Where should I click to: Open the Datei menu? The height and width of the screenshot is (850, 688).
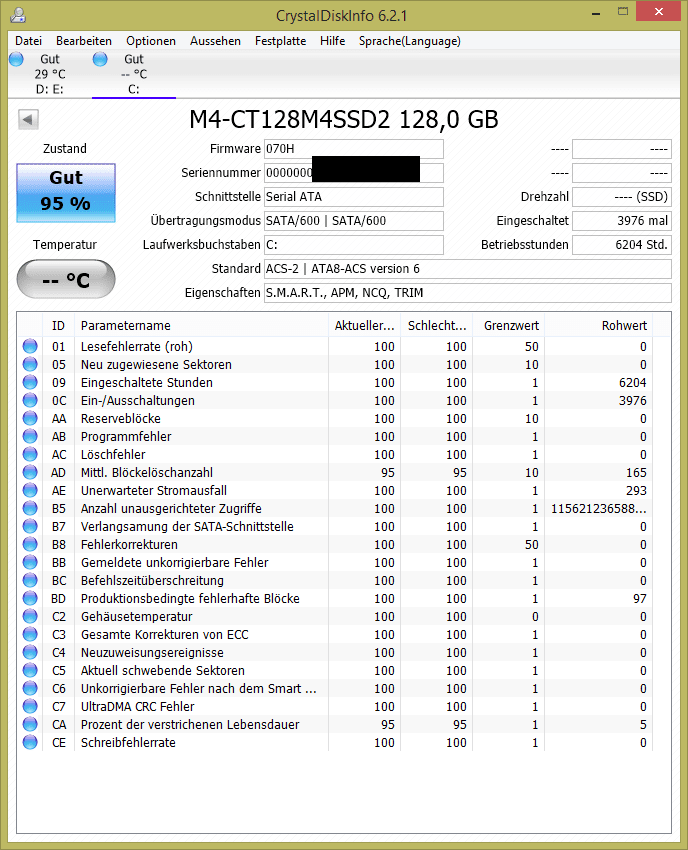click(x=28, y=41)
